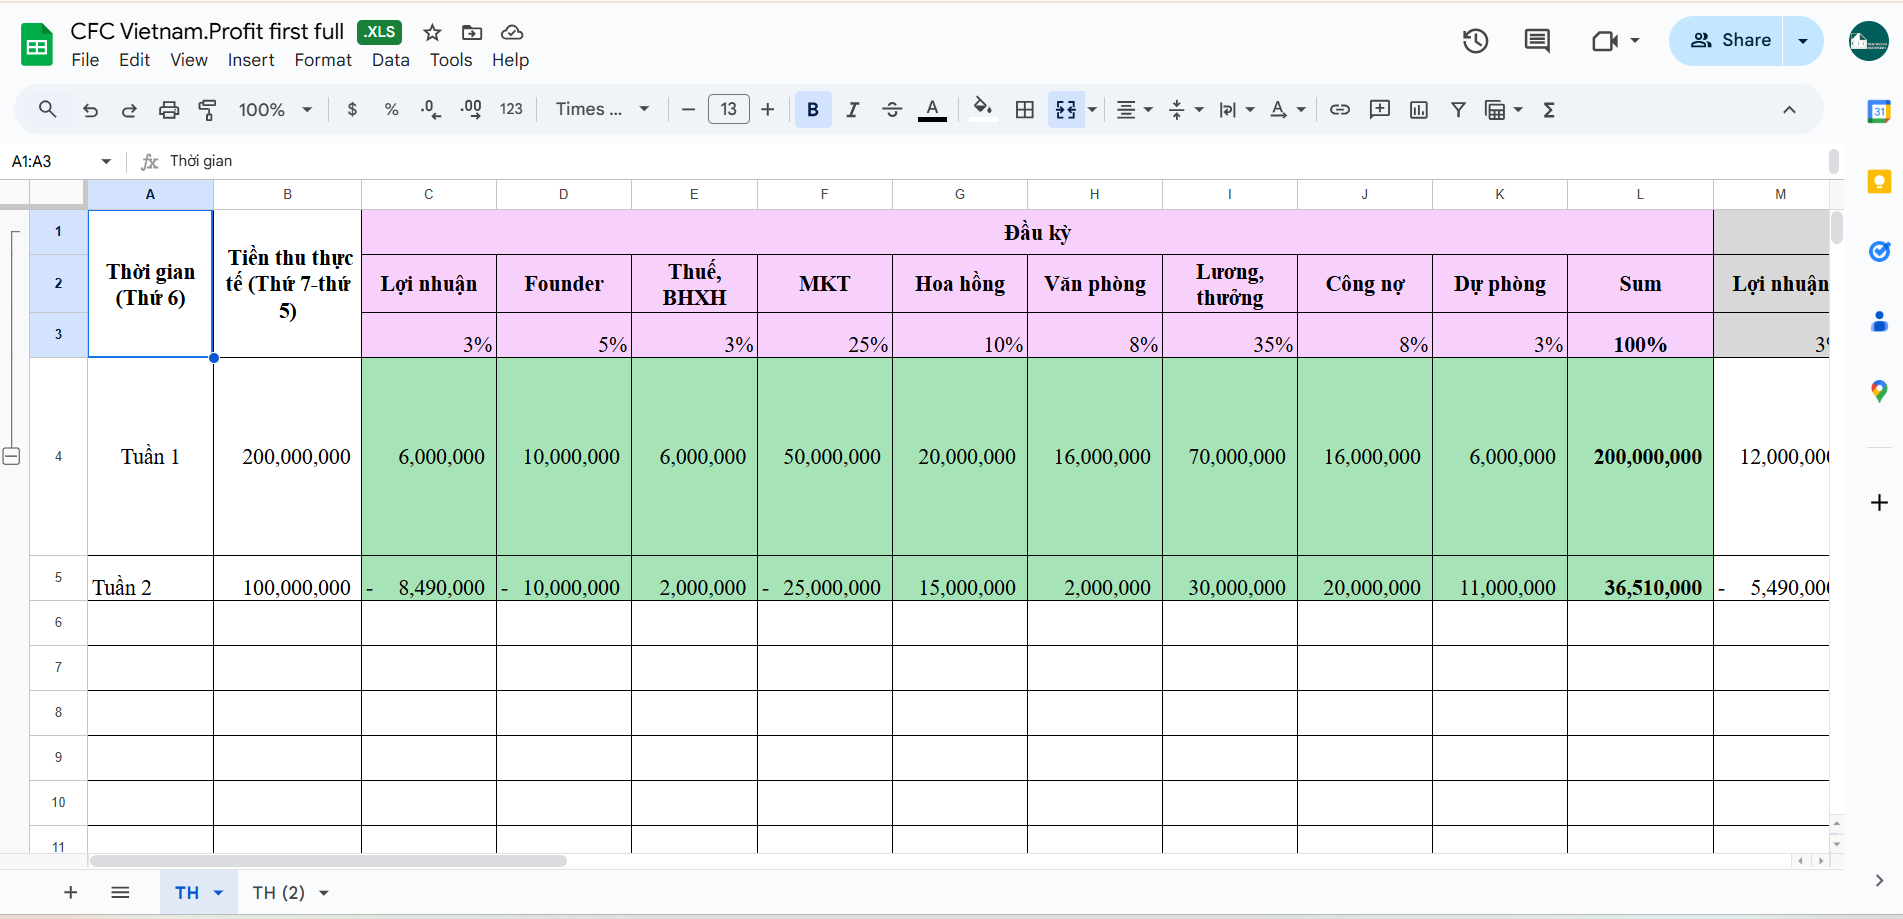Search the menus magnifier icon
The height and width of the screenshot is (919, 1903).
pos(47,109)
